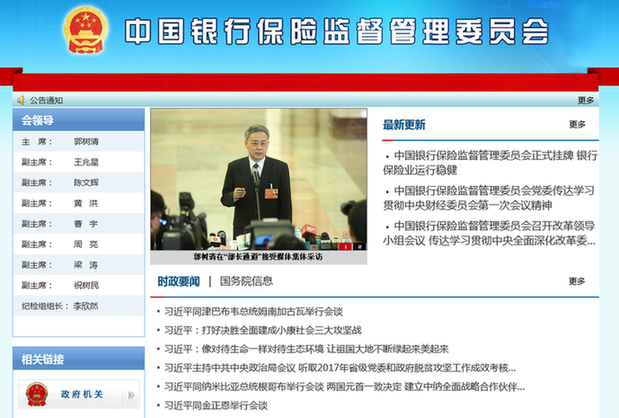Image resolution: width=619 pixels, height=418 pixels.
Task: Select slide 2 indicator on news photo
Action: pos(360,247)
